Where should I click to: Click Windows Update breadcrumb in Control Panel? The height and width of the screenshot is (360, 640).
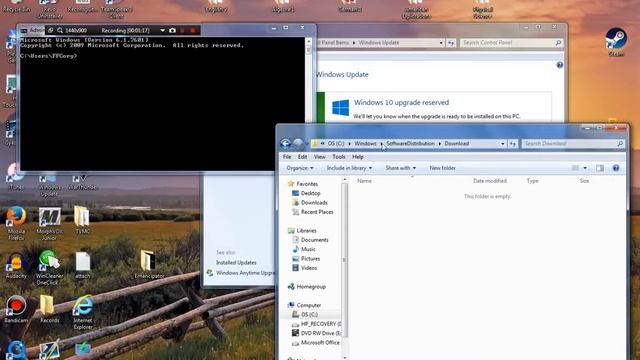point(378,42)
